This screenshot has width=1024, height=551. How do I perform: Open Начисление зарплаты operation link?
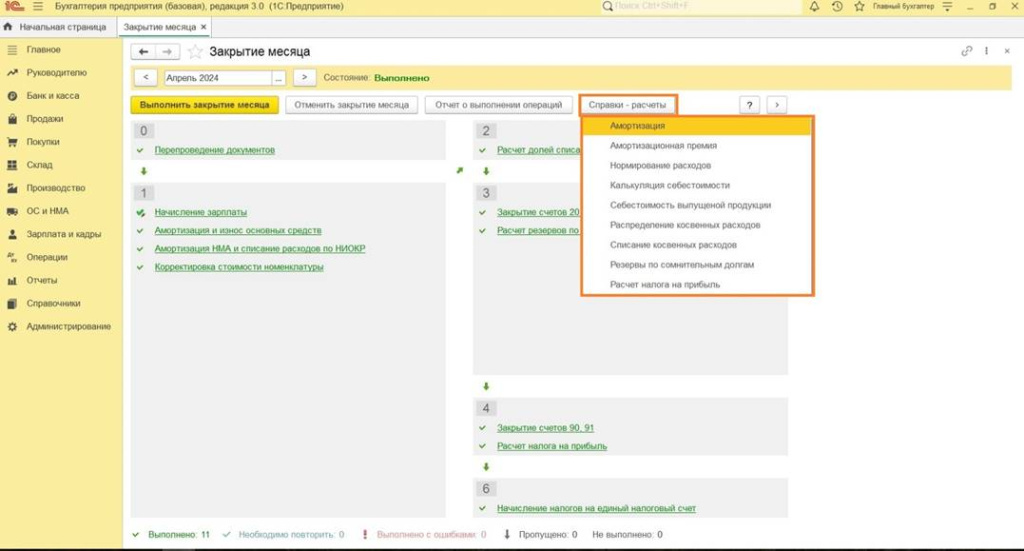[x=200, y=212]
